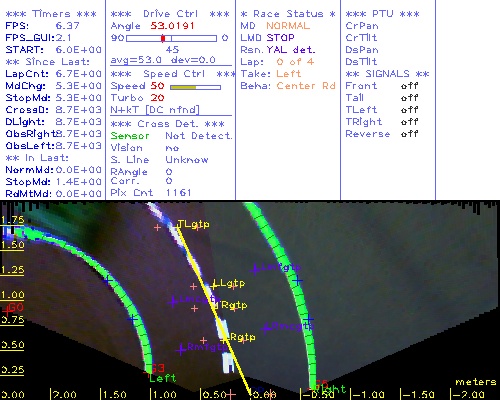
Task: Select the Race Status section header
Action: pyautogui.click(x=288, y=14)
